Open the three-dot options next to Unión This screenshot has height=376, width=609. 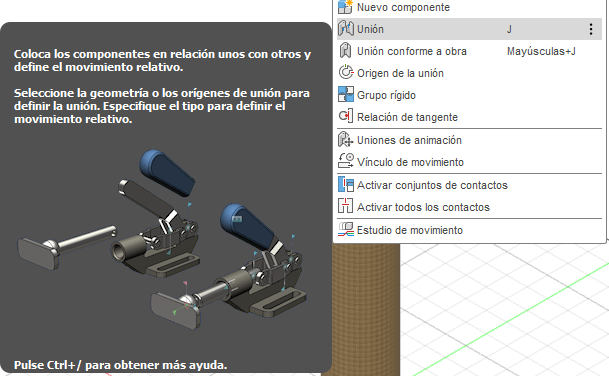[591, 29]
